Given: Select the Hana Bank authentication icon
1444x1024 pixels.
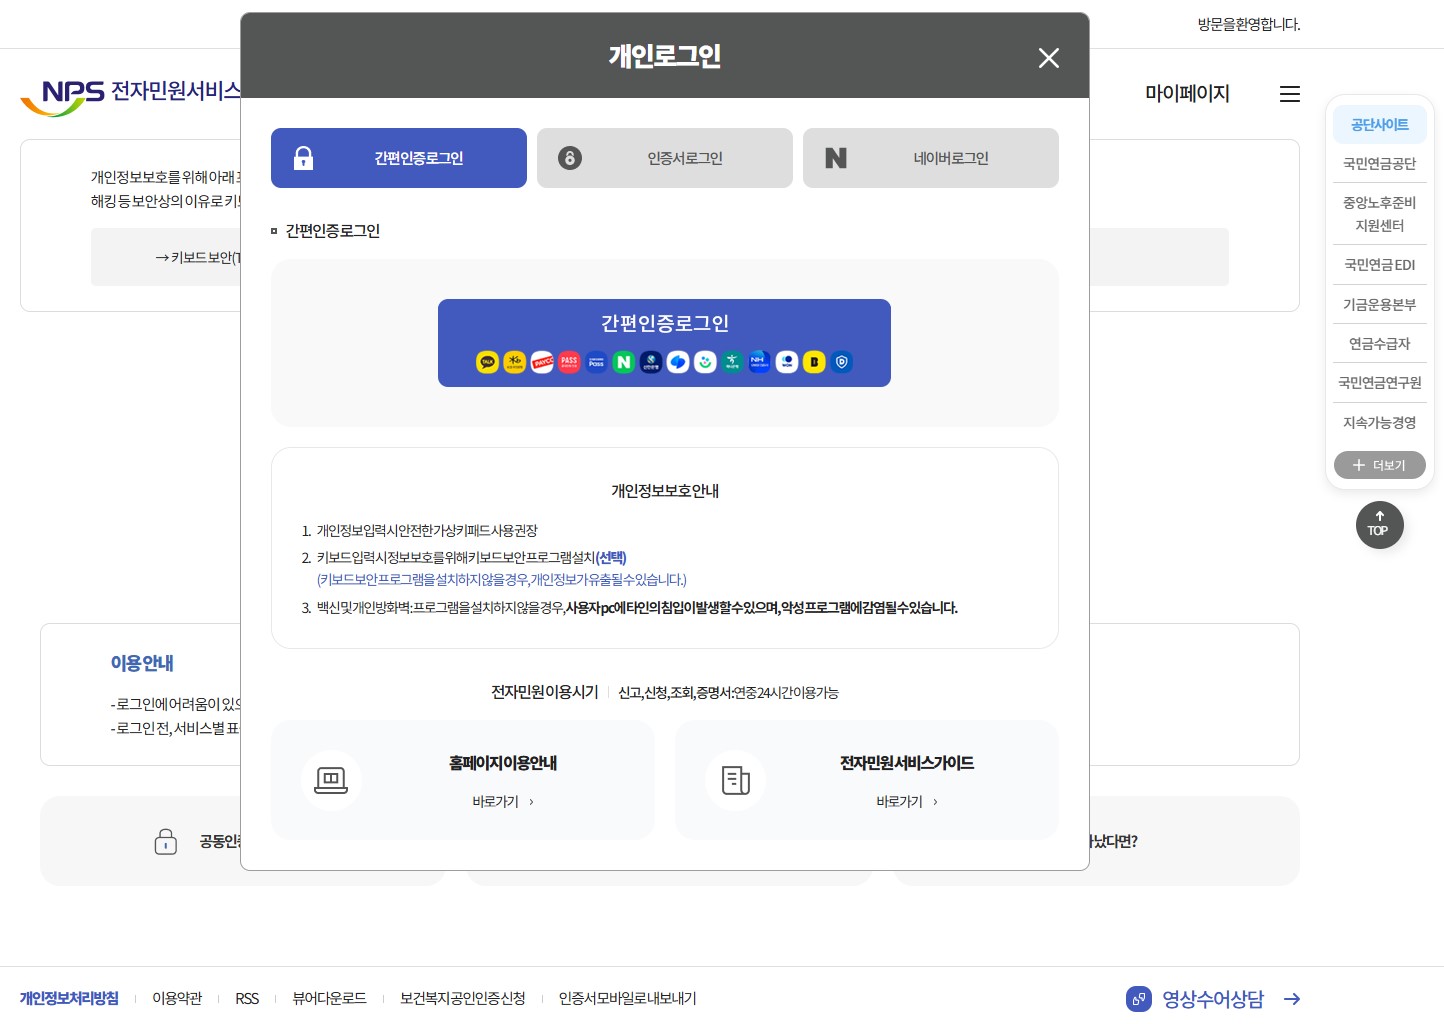Looking at the screenshot, I should pos(732,362).
